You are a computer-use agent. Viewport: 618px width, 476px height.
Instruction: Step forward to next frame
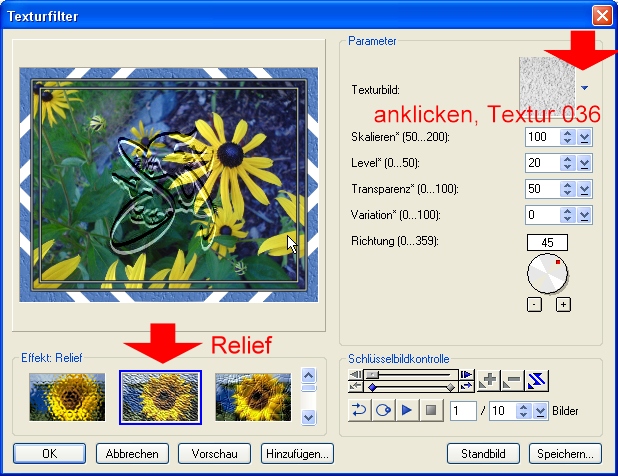467,374
